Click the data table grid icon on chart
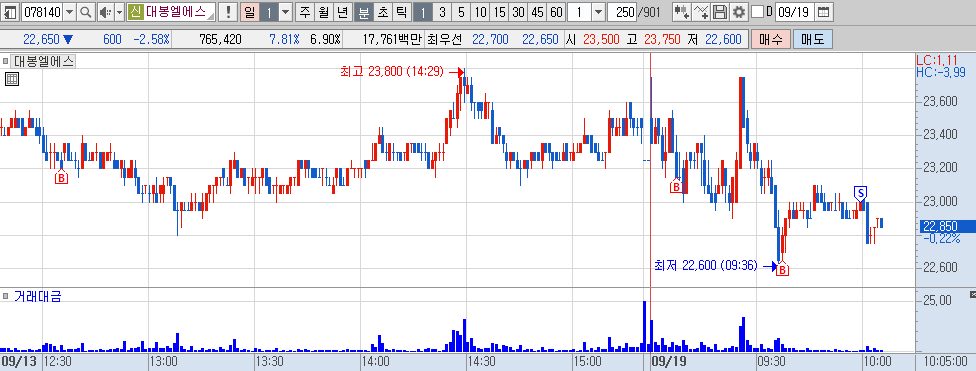The image size is (976, 371). tap(11, 78)
